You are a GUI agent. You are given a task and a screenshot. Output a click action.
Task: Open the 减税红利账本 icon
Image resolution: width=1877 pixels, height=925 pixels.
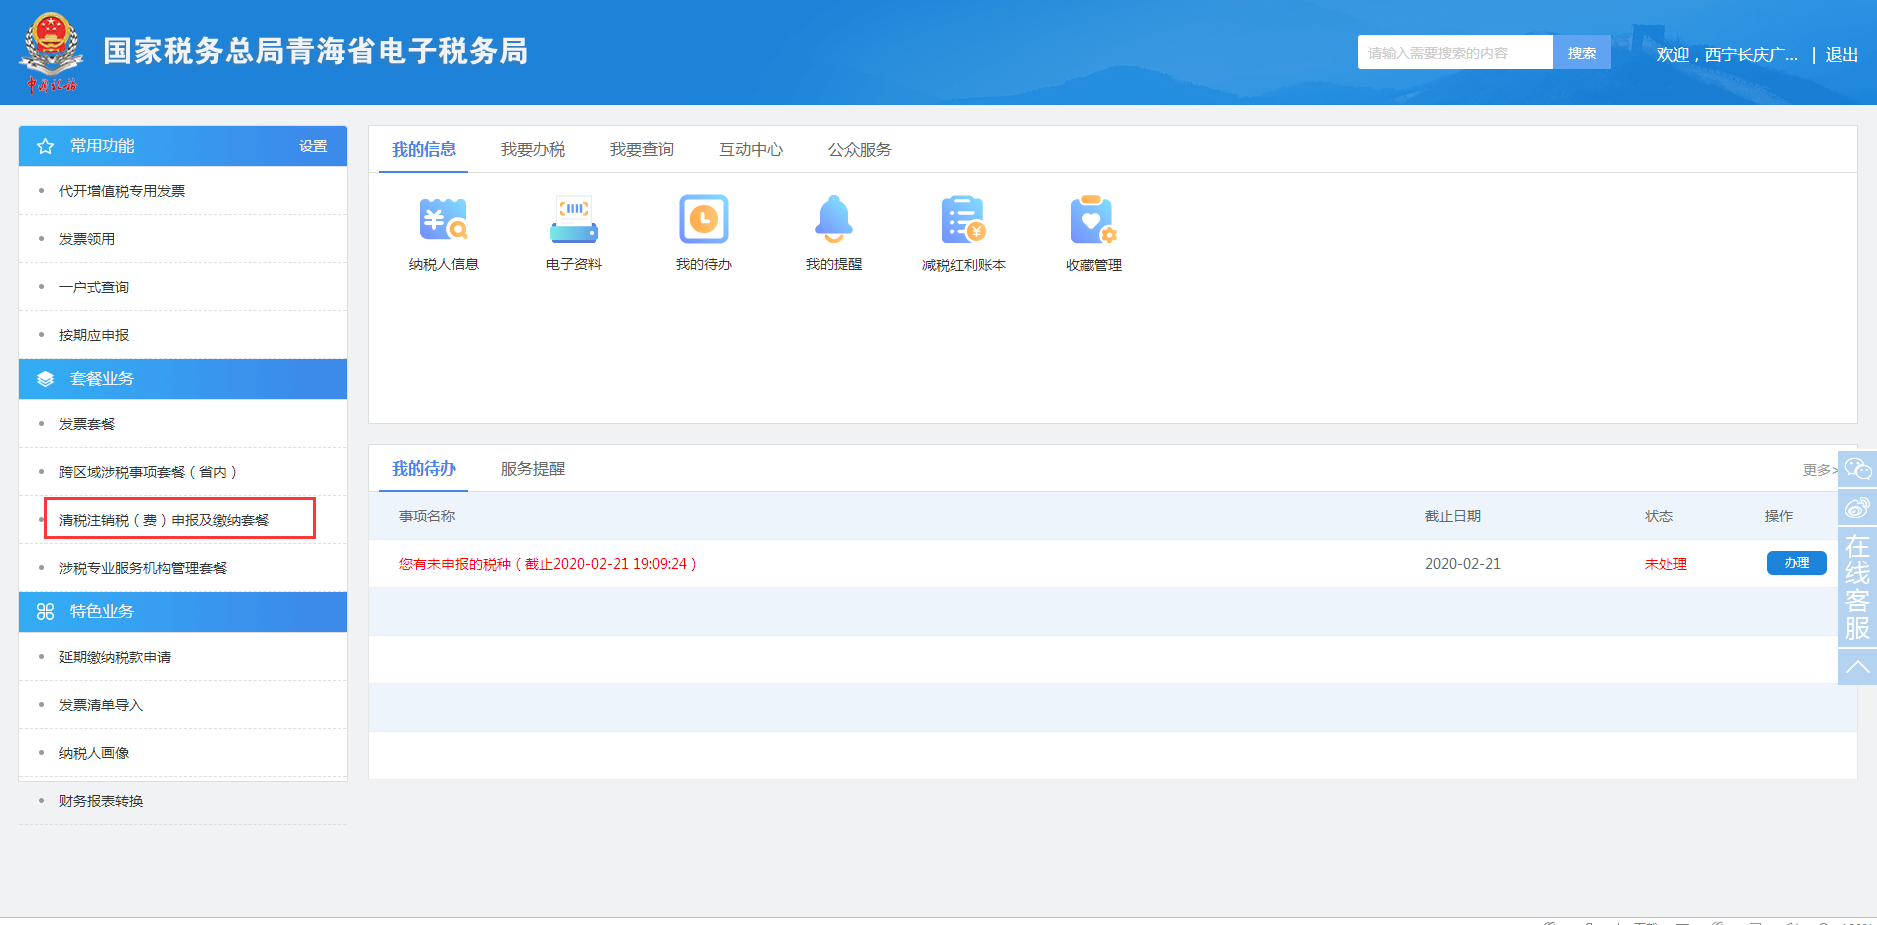[963, 220]
